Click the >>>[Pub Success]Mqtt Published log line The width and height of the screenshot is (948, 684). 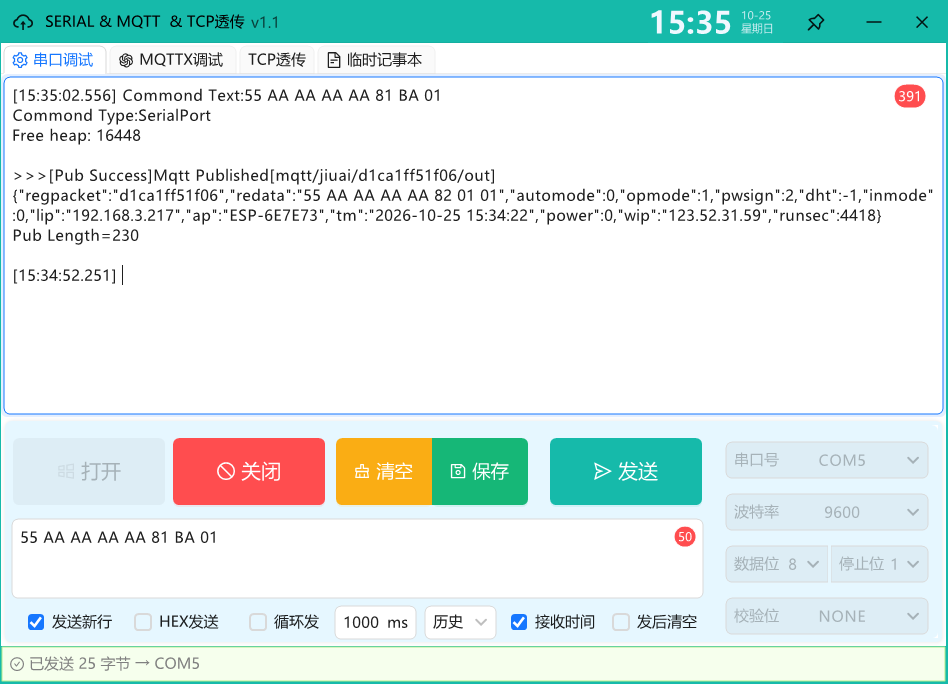coord(254,175)
